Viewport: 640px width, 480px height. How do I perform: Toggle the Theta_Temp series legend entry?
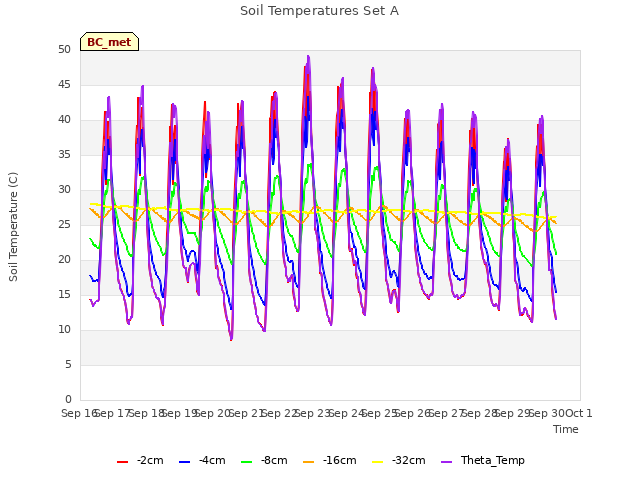pos(483,461)
